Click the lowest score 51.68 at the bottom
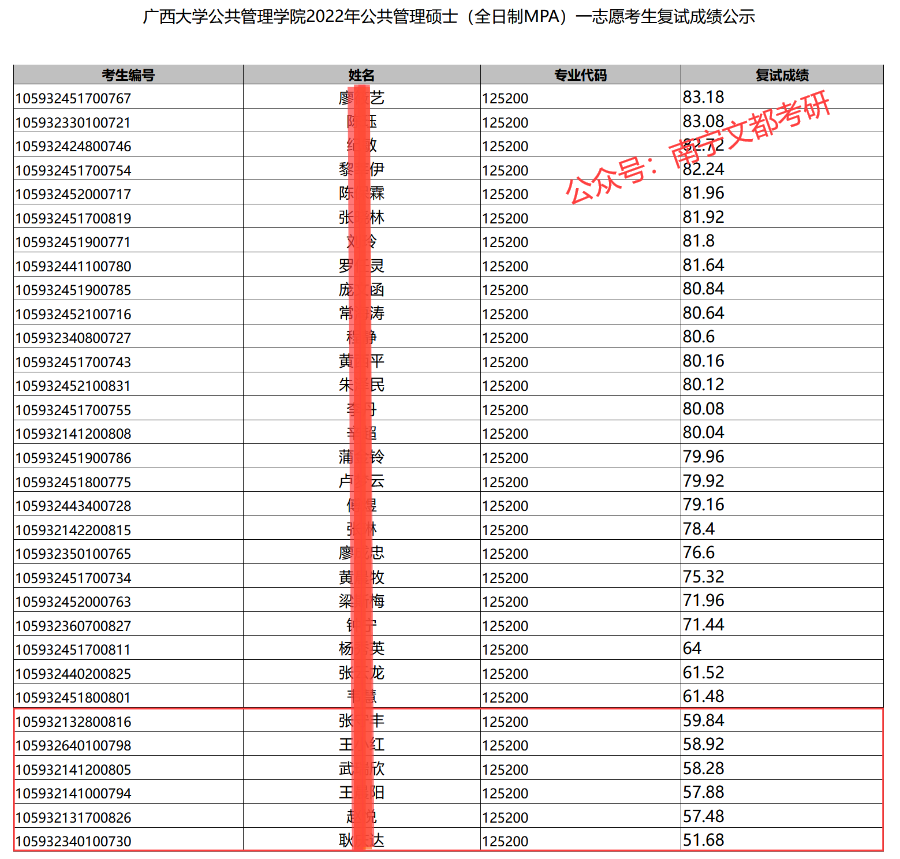Viewport: 900px width, 859px height. (700, 841)
